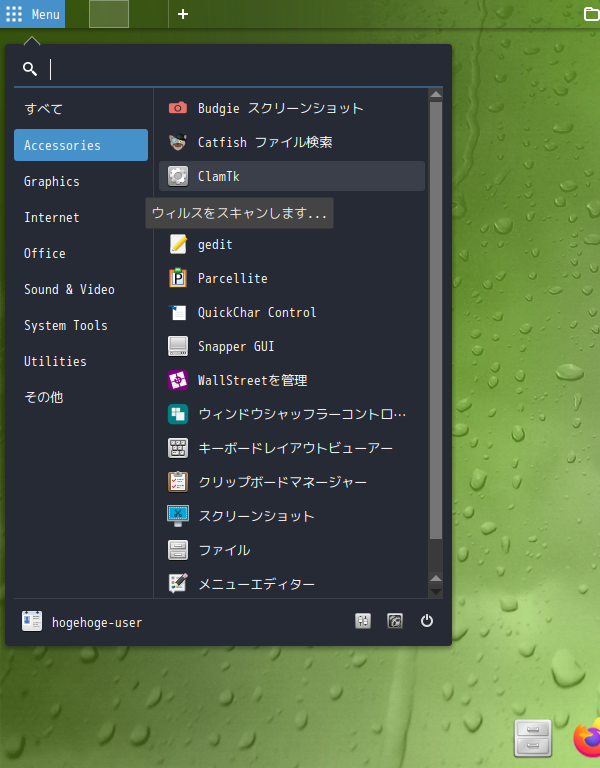Open the ファイル cabinet icon in menu
600x768 pixels.
point(178,550)
